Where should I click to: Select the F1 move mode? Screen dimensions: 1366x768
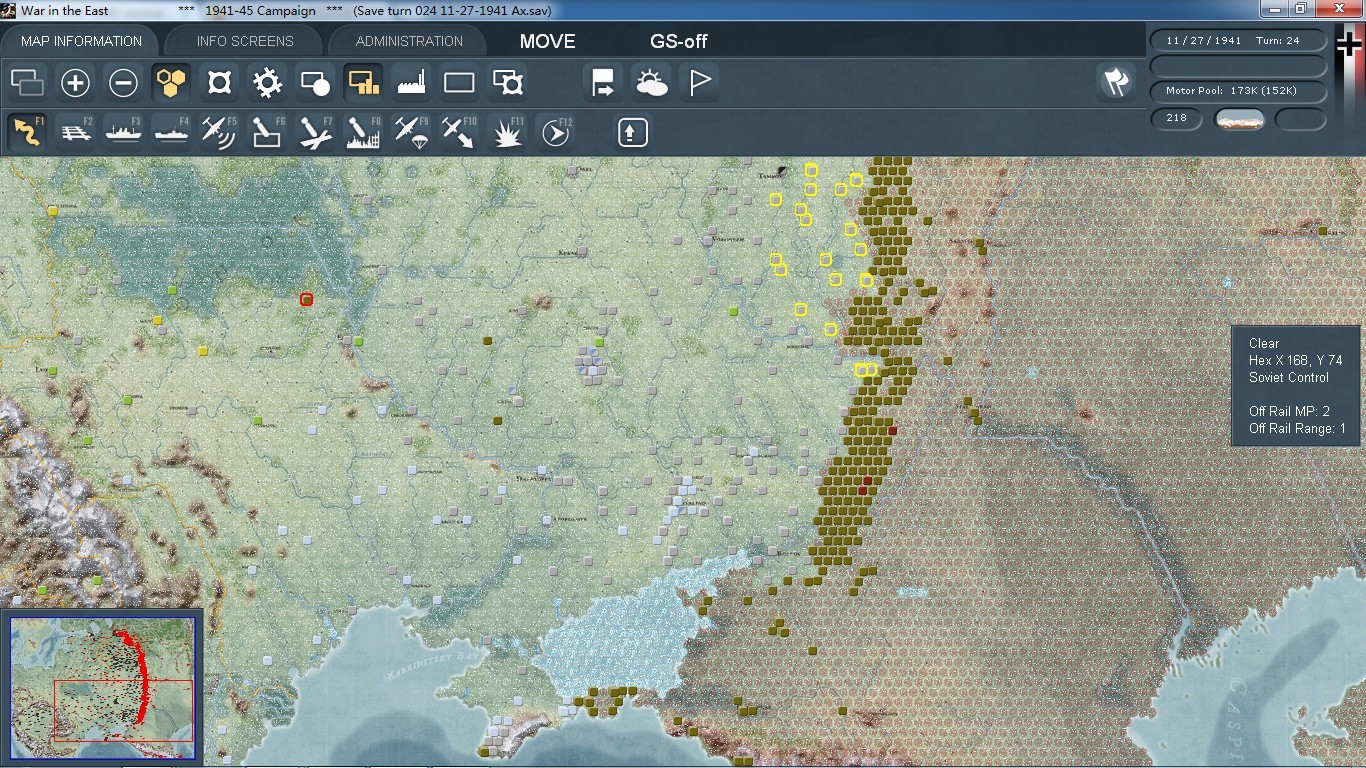pos(27,132)
